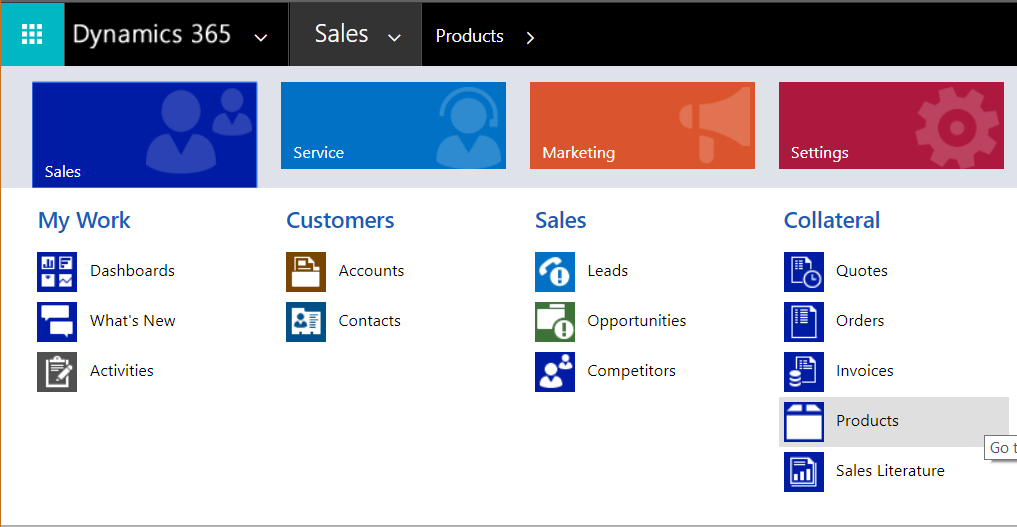The width and height of the screenshot is (1017, 527).
Task: Click the Quotes icon
Action: pyautogui.click(x=804, y=272)
